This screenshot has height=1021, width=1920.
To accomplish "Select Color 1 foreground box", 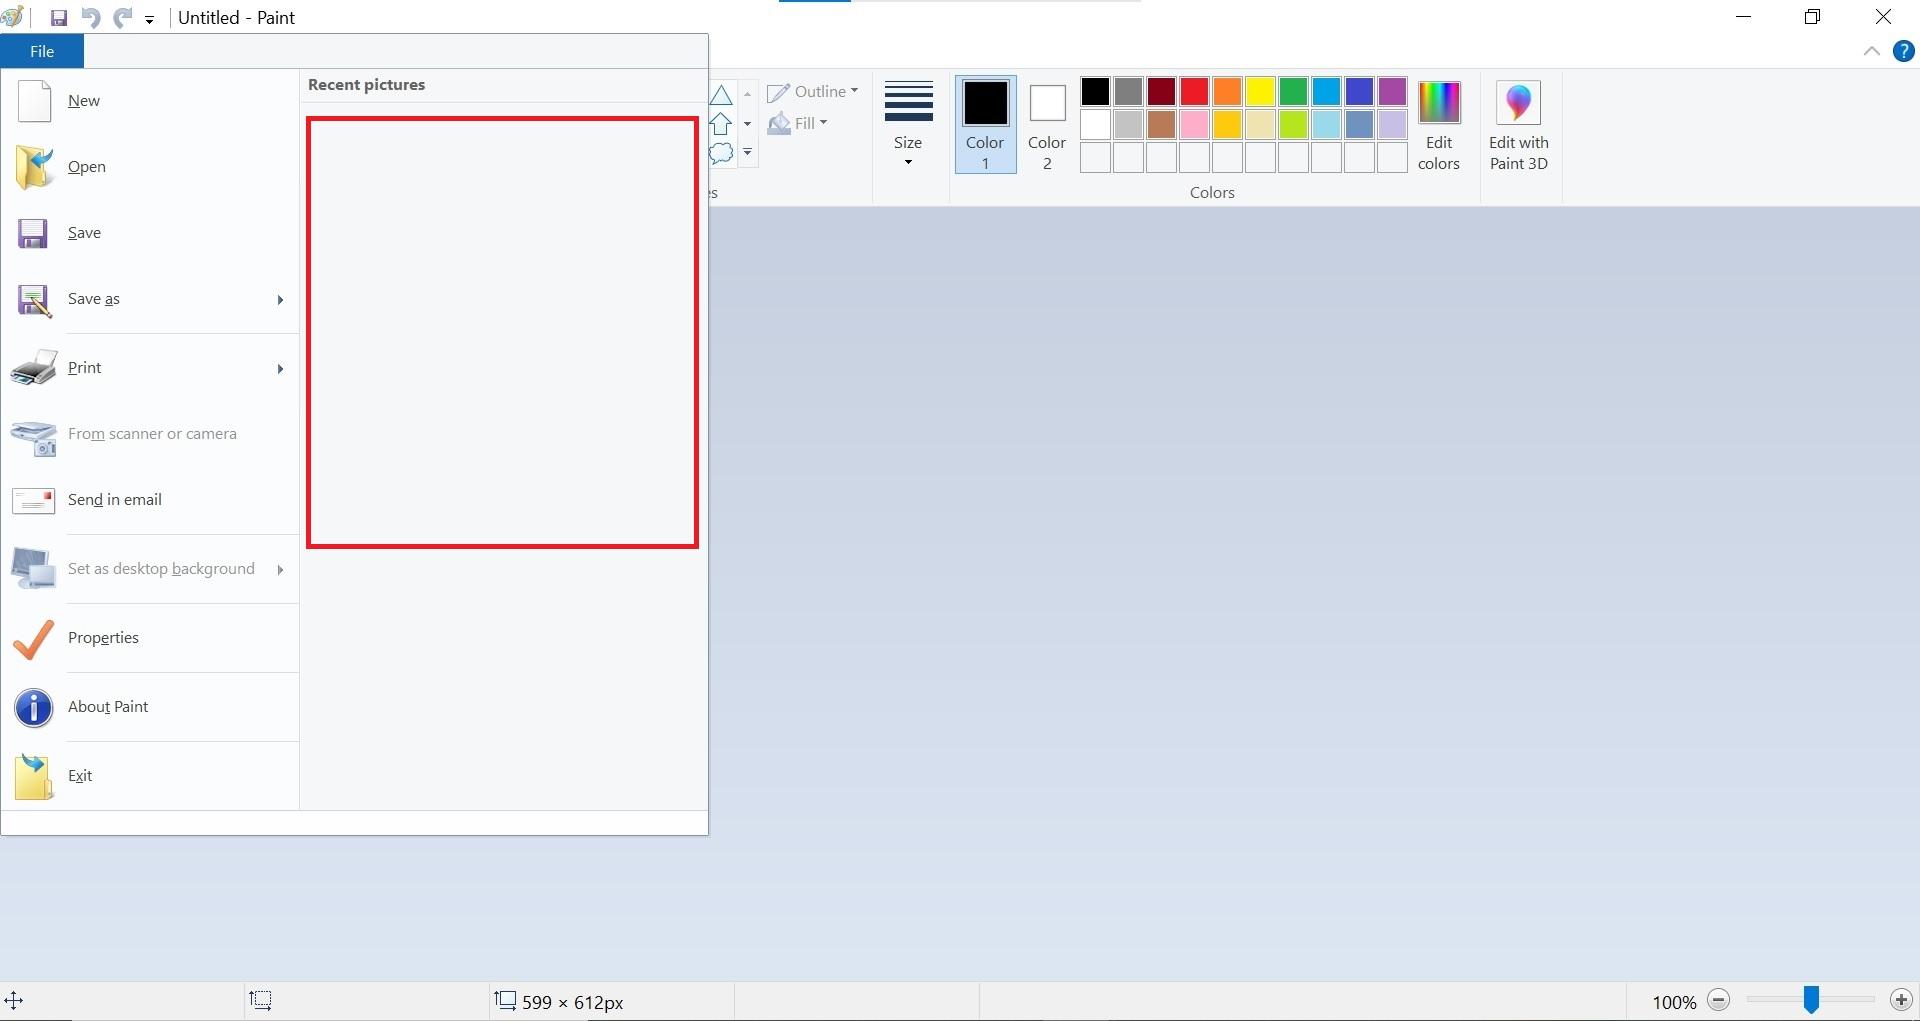I will tap(985, 124).
